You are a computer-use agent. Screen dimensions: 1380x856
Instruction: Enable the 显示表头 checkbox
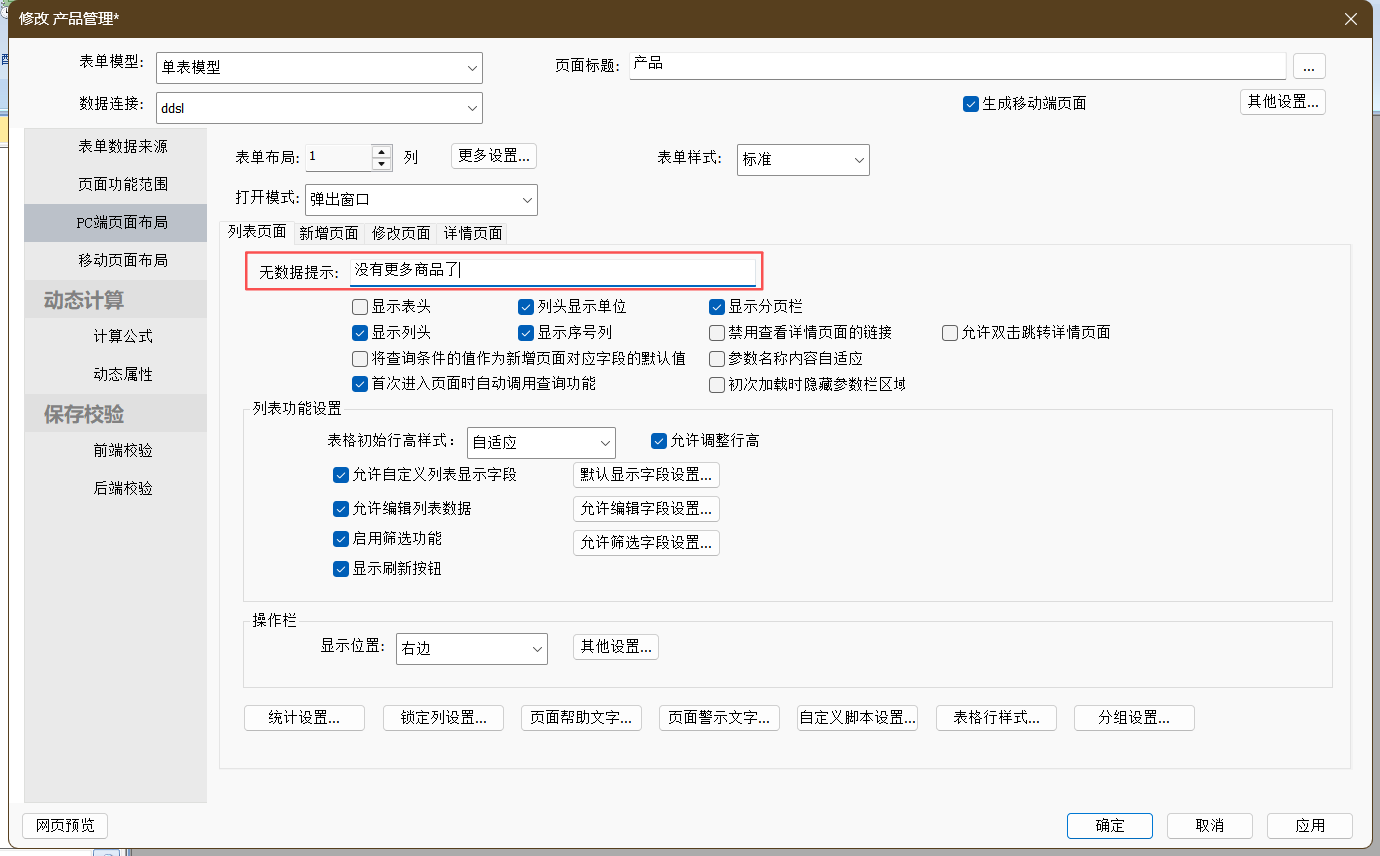(360, 307)
